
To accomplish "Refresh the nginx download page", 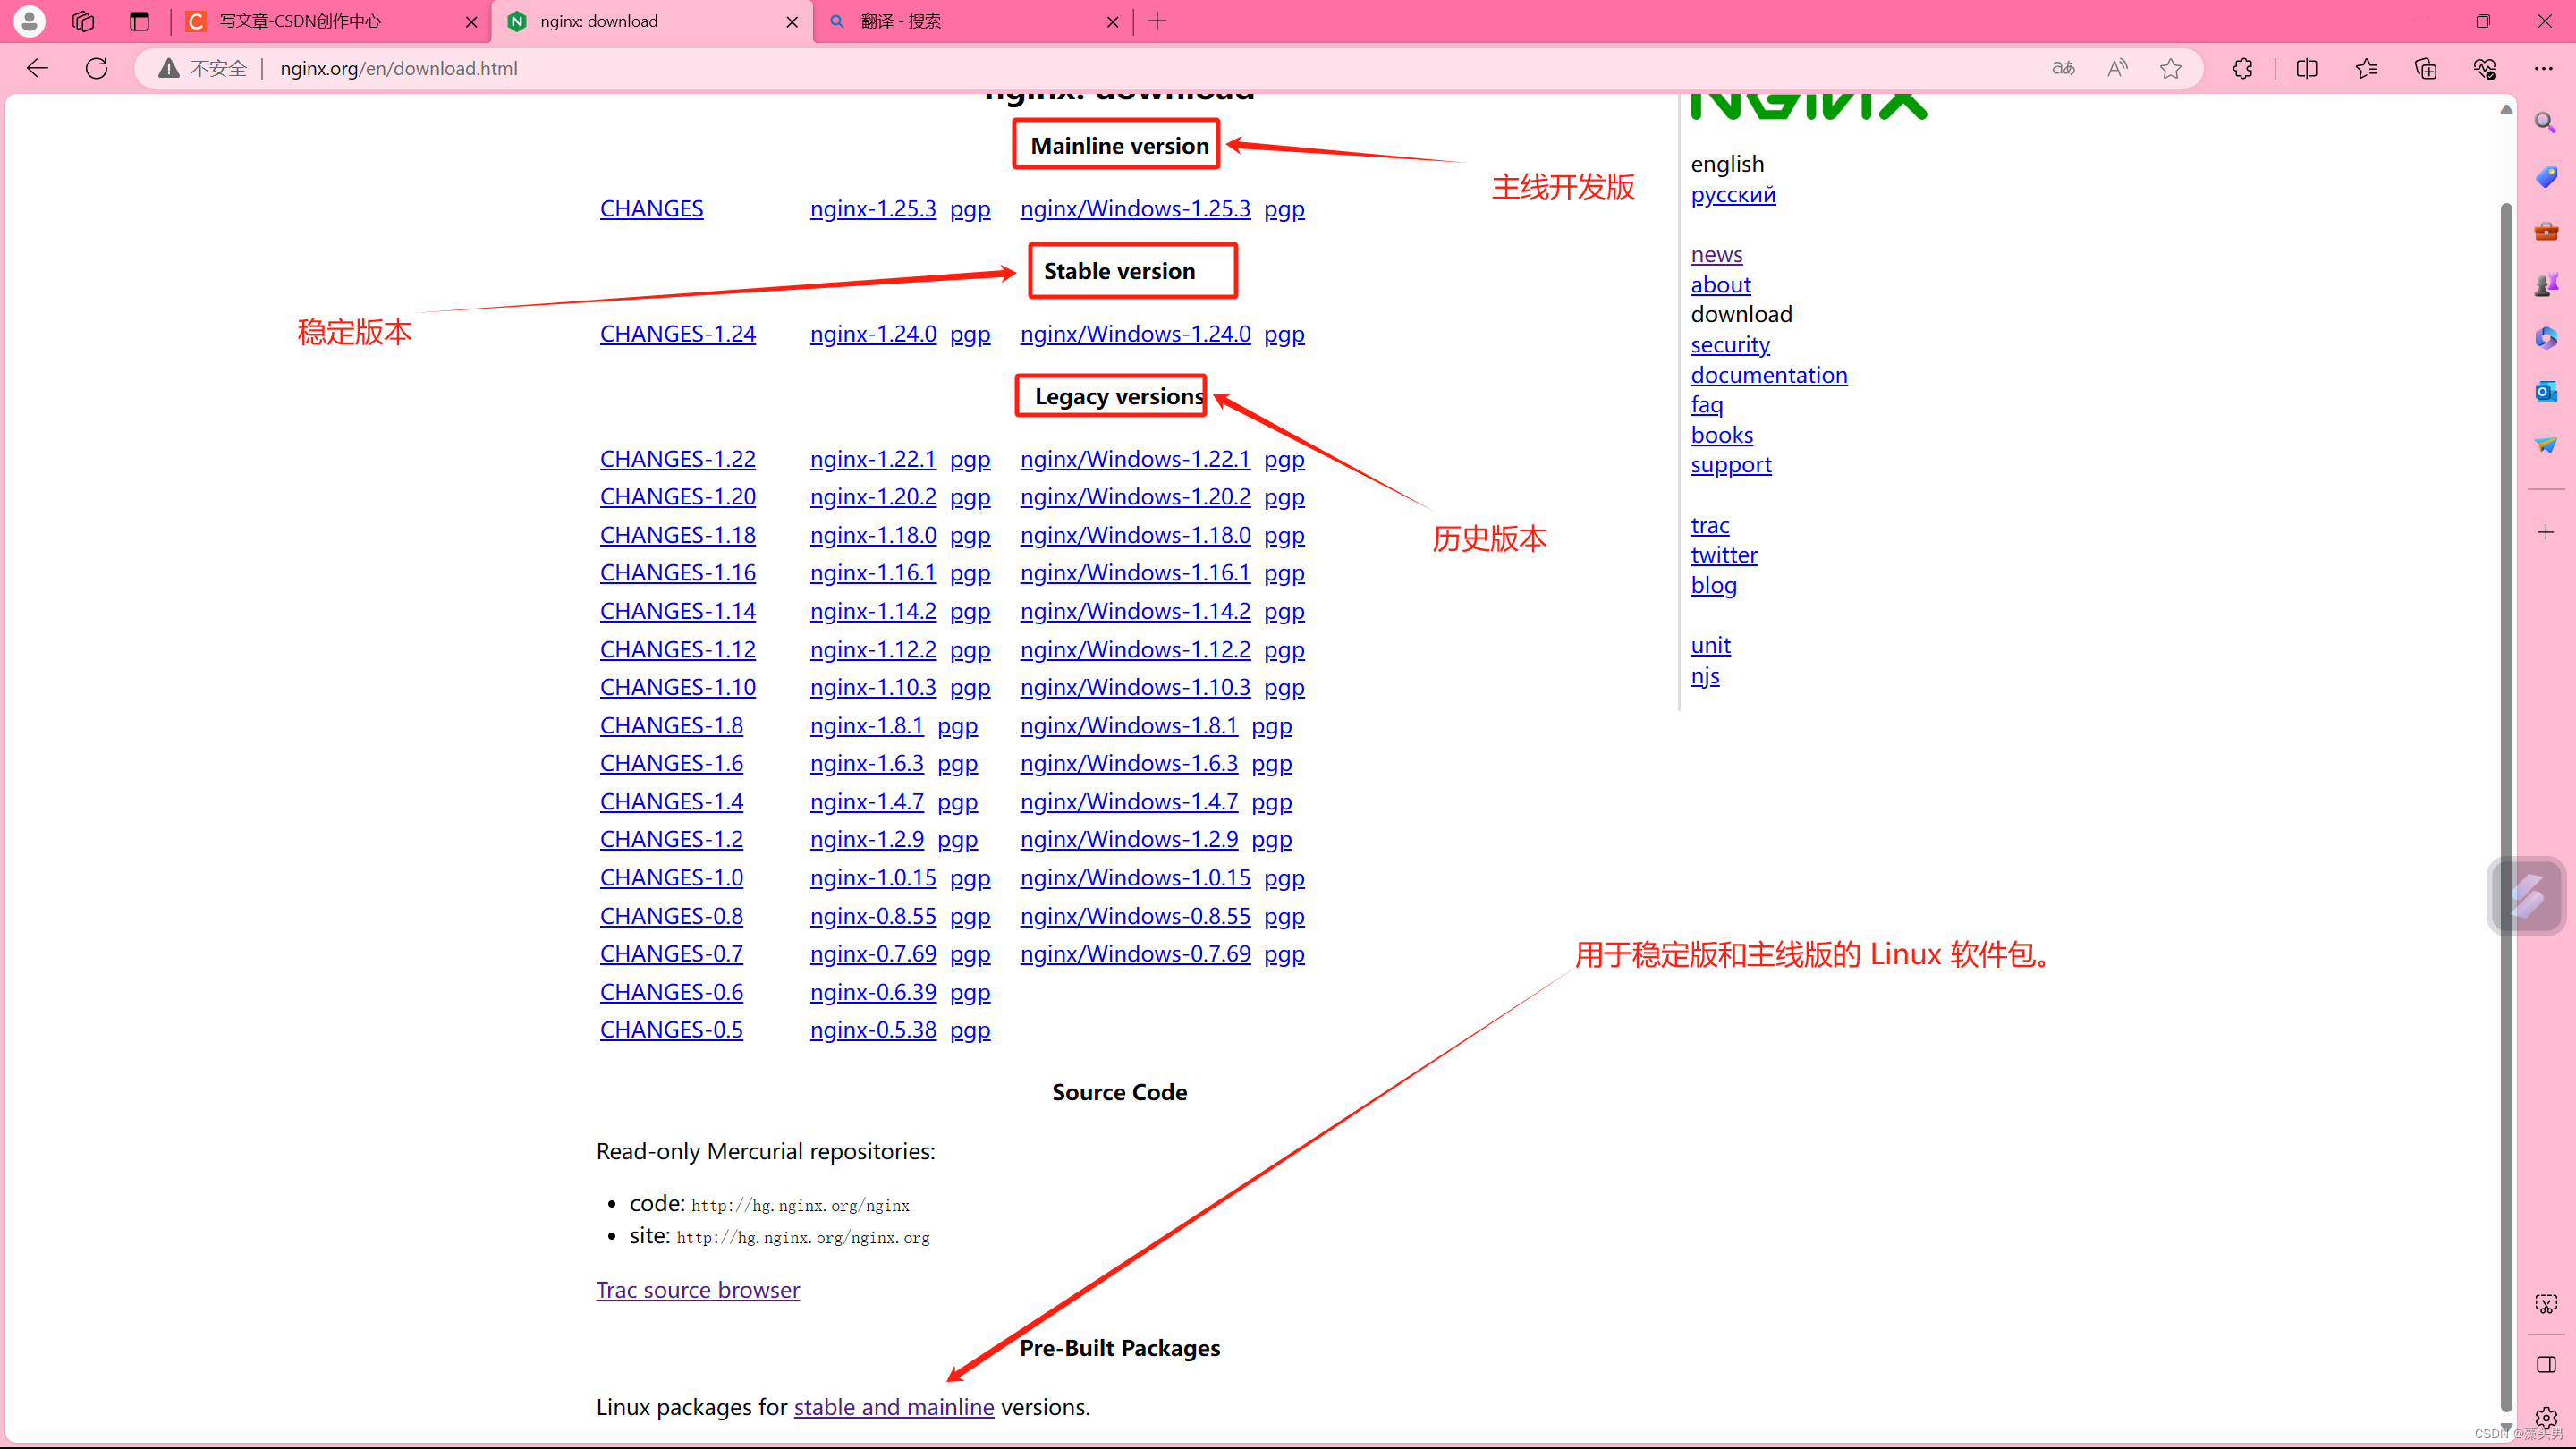I will pos(96,68).
